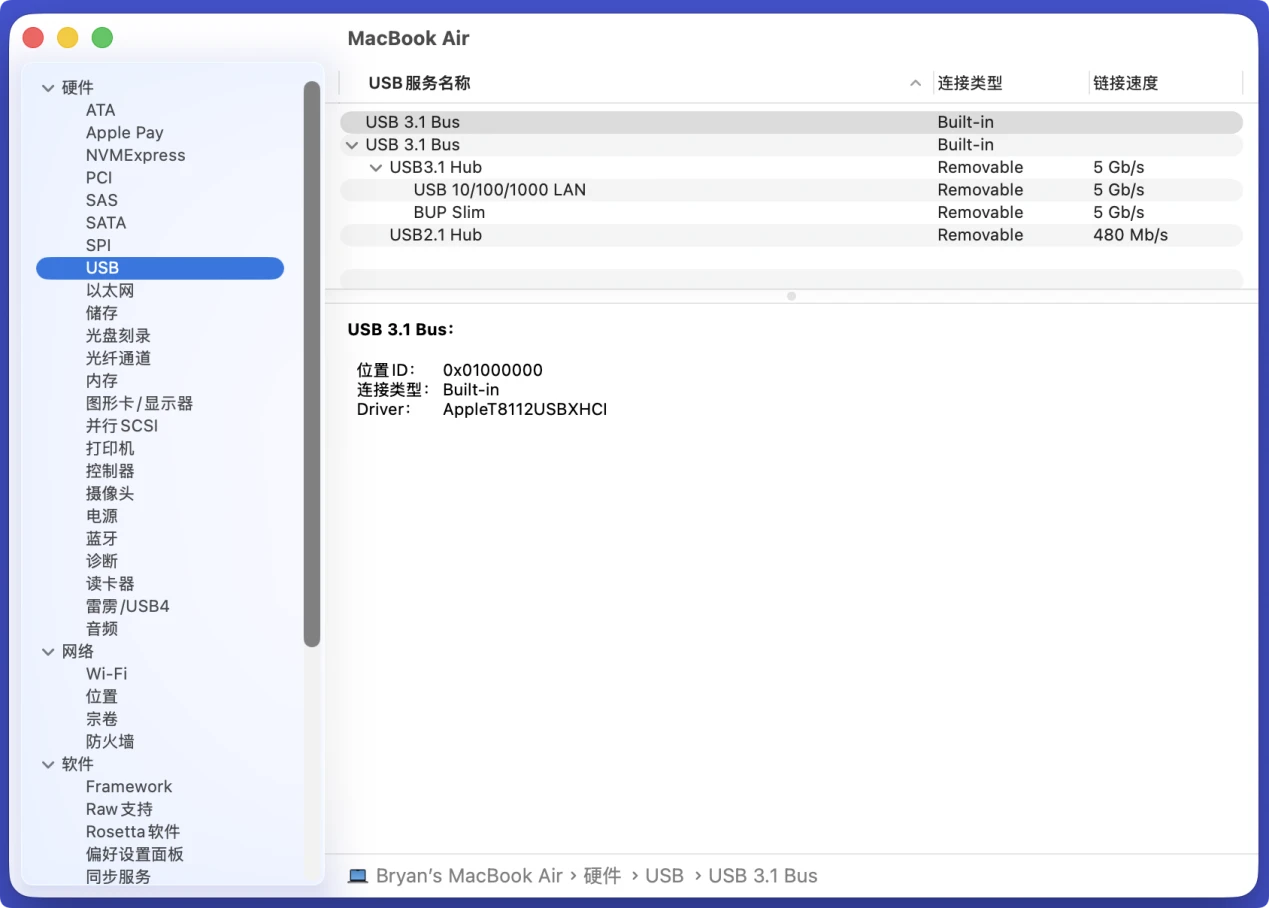Image resolution: width=1269 pixels, height=908 pixels.
Task: Collapse the USB3.1 Hub tree row
Action: pos(375,168)
